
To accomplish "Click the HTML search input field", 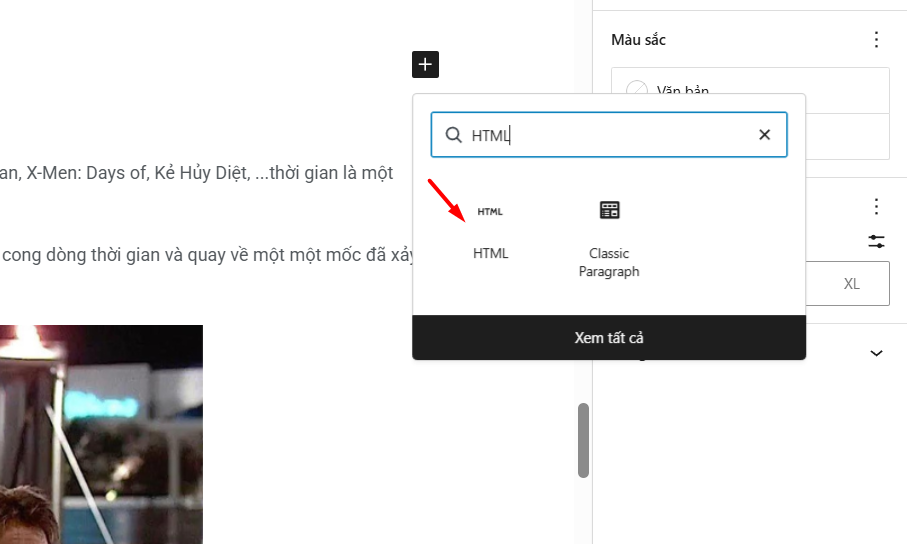I will tap(609, 135).
